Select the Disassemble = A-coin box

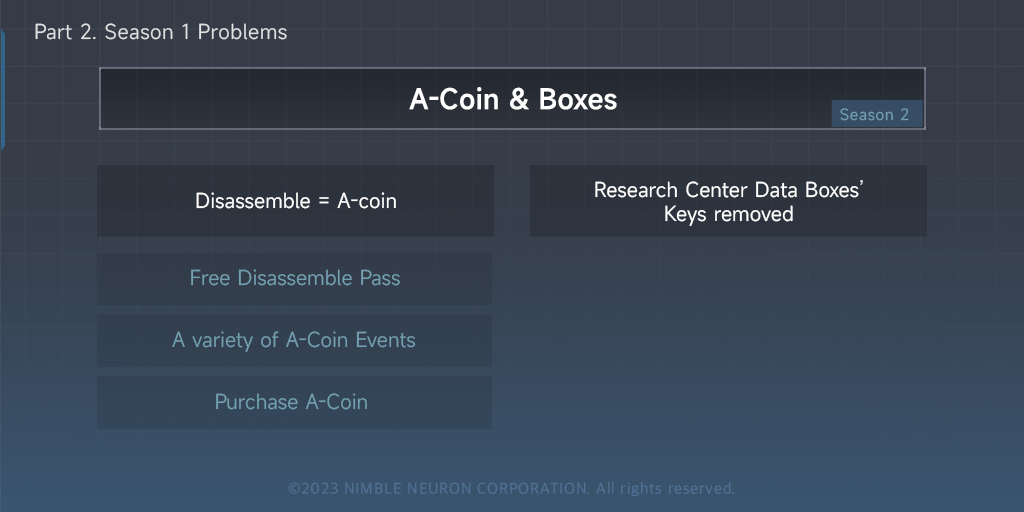pyautogui.click(x=295, y=201)
